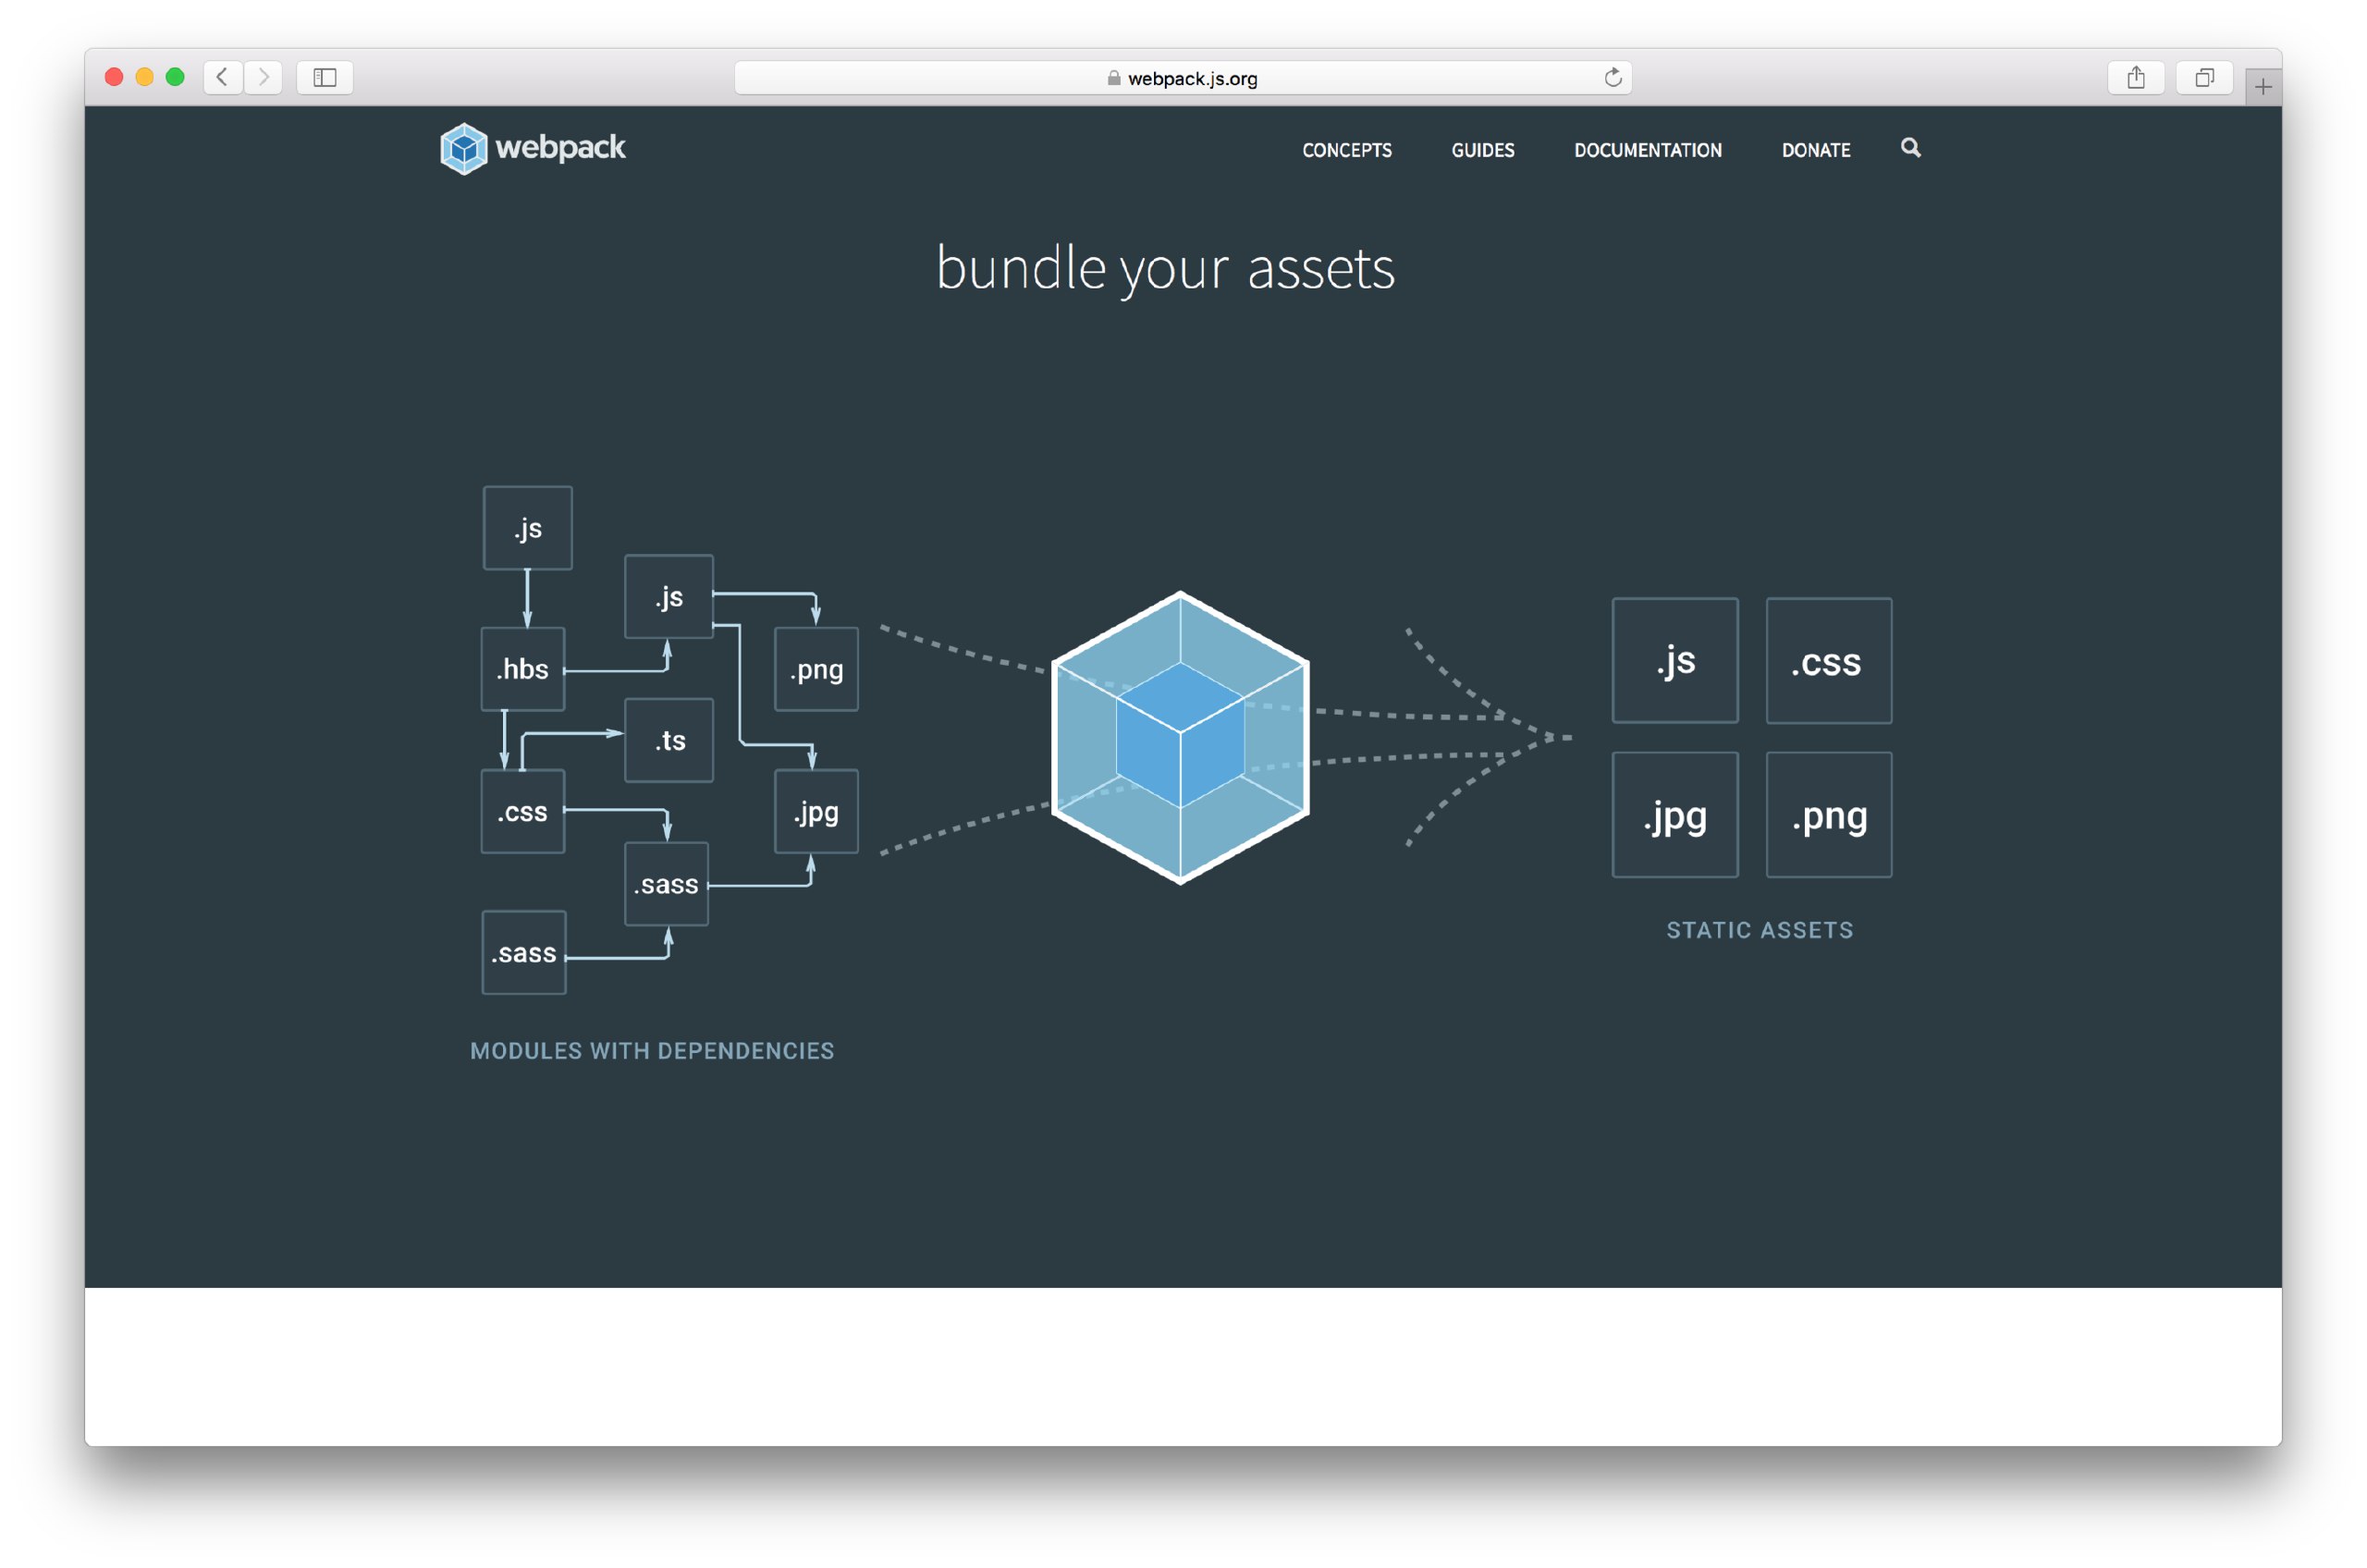Open the CONCEPTS menu item

pos(1346,150)
